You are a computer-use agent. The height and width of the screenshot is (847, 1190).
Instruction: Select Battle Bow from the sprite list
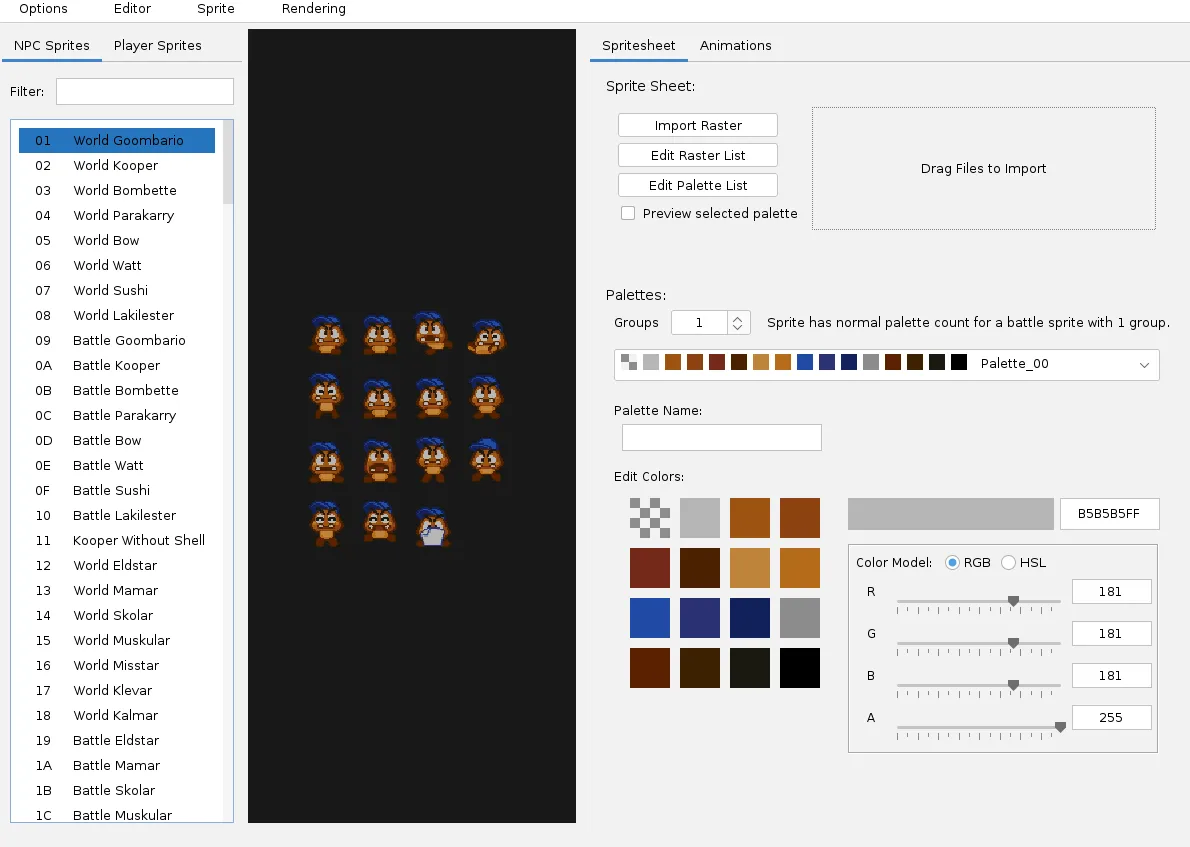[106, 440]
